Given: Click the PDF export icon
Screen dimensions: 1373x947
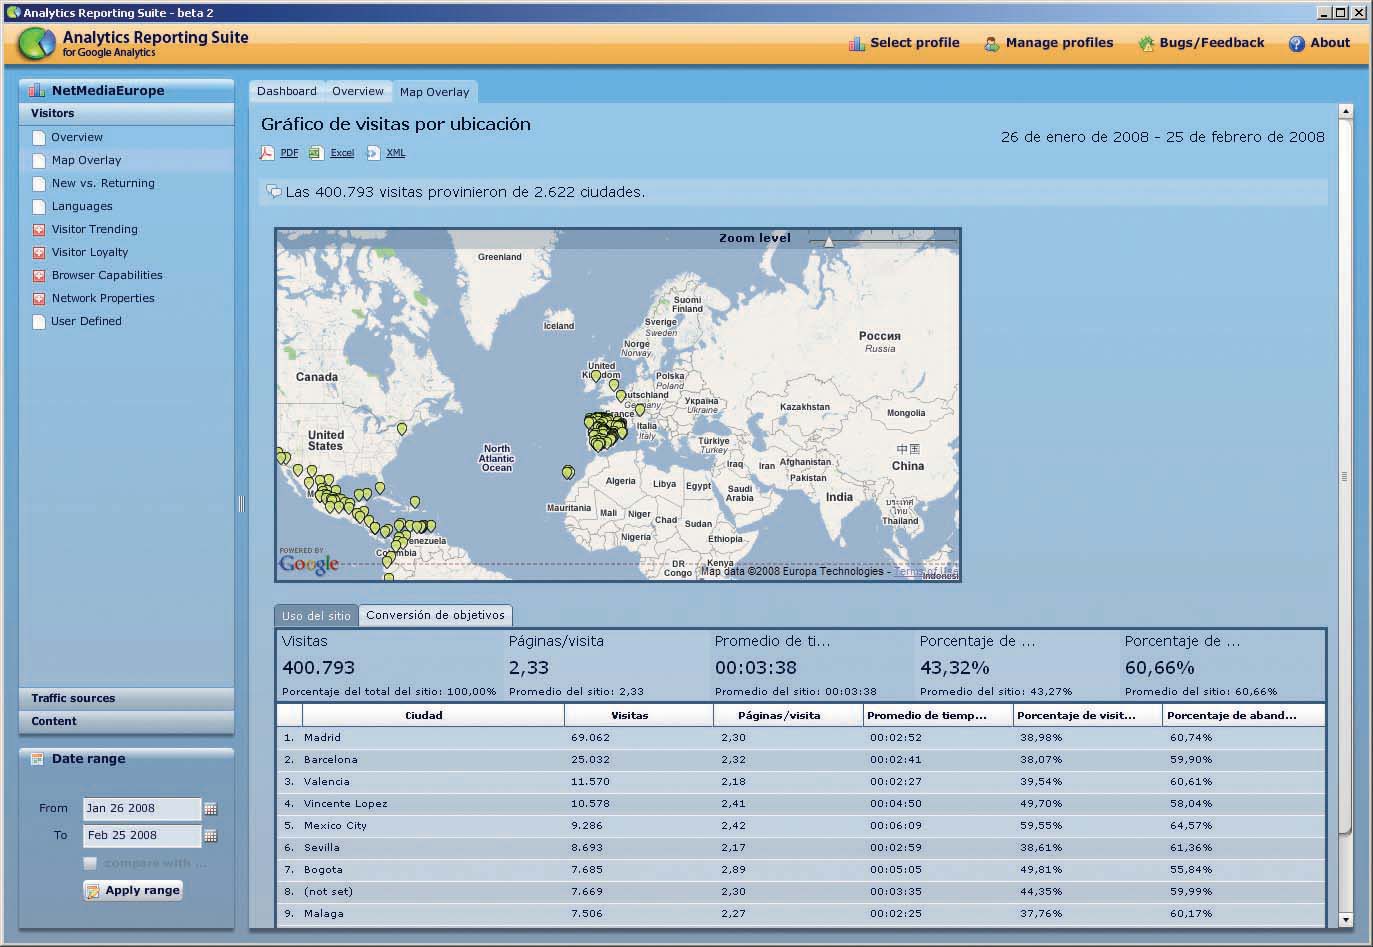Looking at the screenshot, I should 267,153.
